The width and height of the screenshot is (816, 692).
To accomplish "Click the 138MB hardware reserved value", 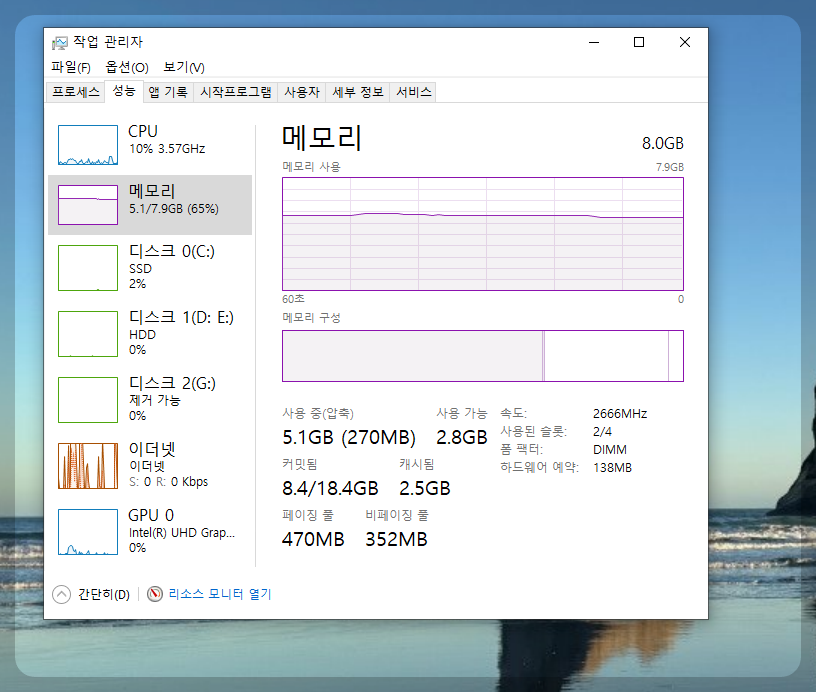I will pyautogui.click(x=613, y=467).
